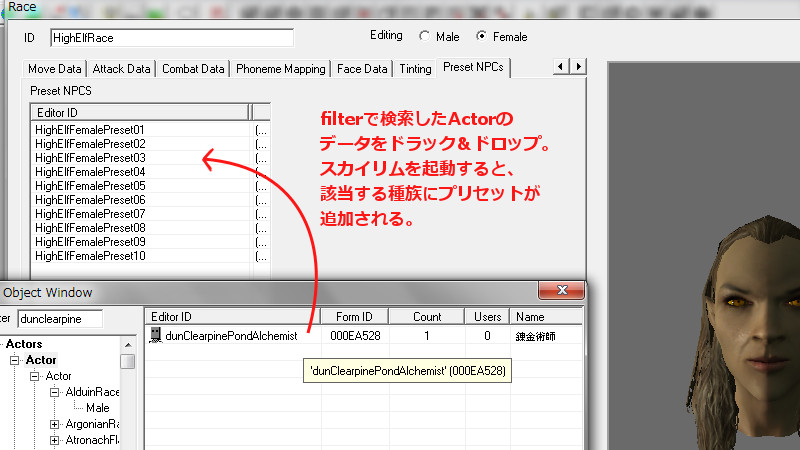Screen dimensions: 800x450
Task: Select HighElfFemalePreset07 in the list
Action: [x=90, y=214]
